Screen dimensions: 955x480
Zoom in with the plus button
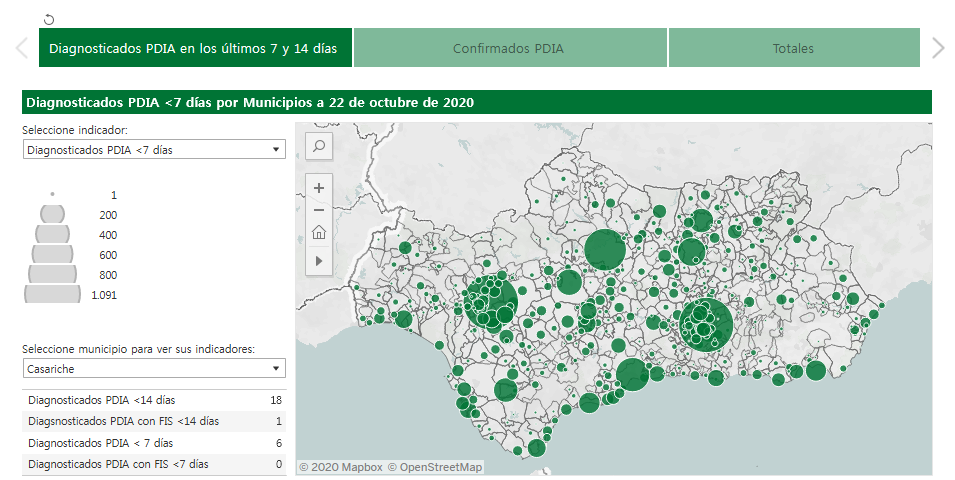[319, 187]
